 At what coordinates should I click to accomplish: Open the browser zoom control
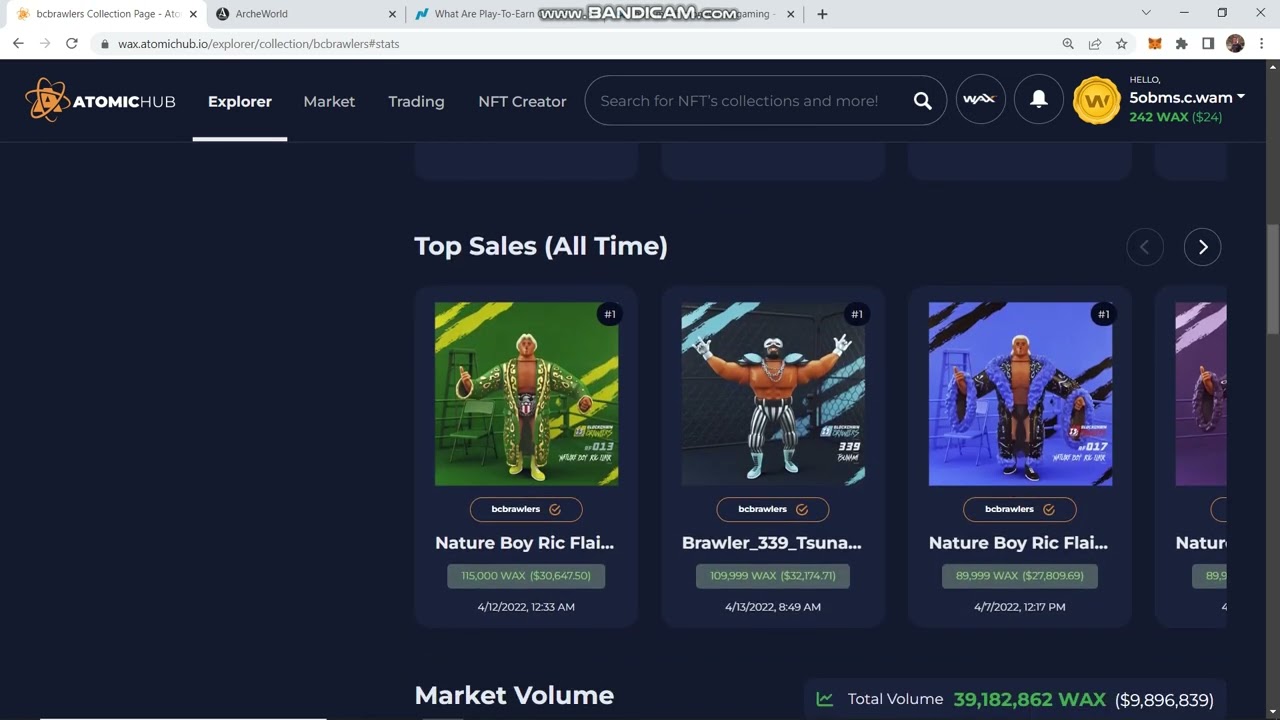(1068, 44)
